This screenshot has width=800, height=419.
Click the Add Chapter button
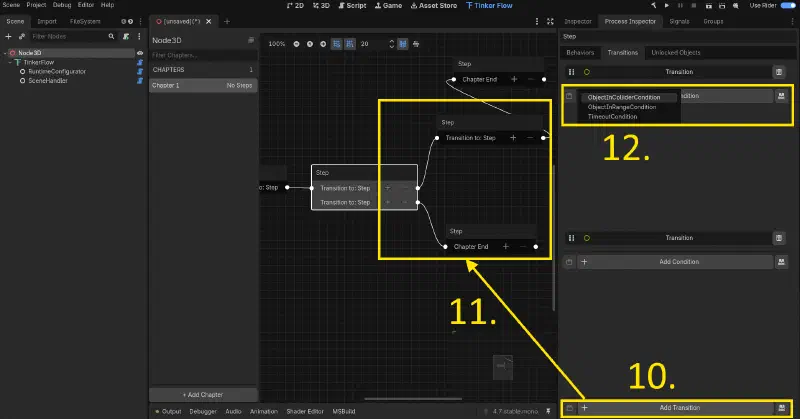[x=203, y=395]
